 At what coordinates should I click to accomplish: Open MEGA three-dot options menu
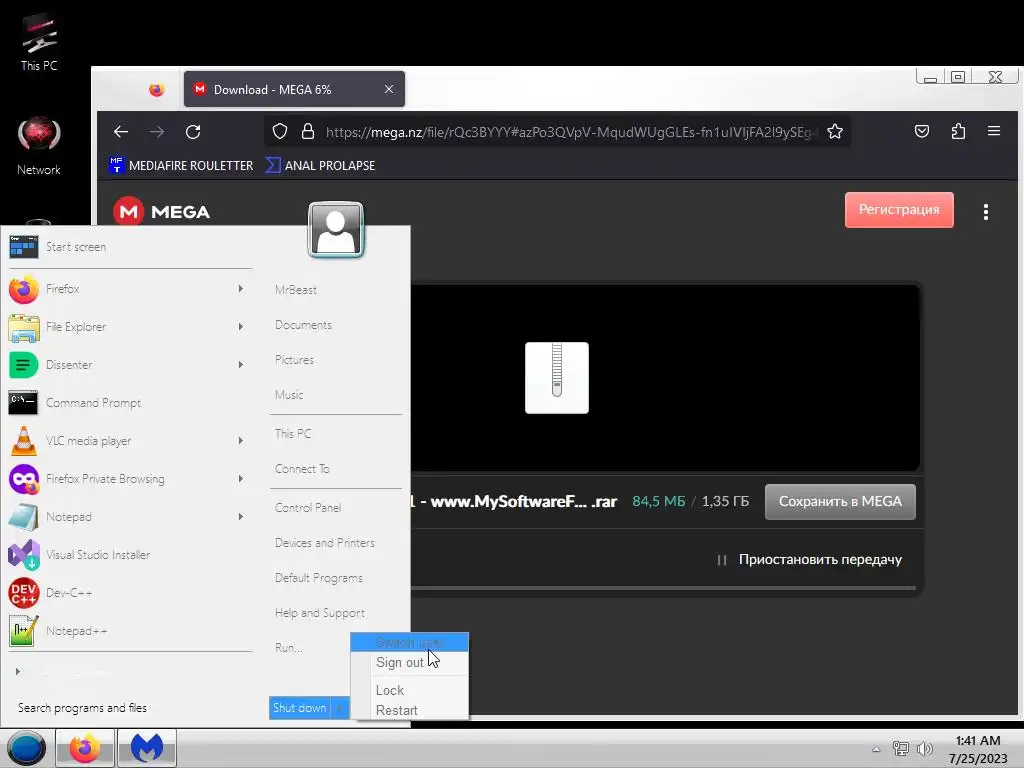985,212
